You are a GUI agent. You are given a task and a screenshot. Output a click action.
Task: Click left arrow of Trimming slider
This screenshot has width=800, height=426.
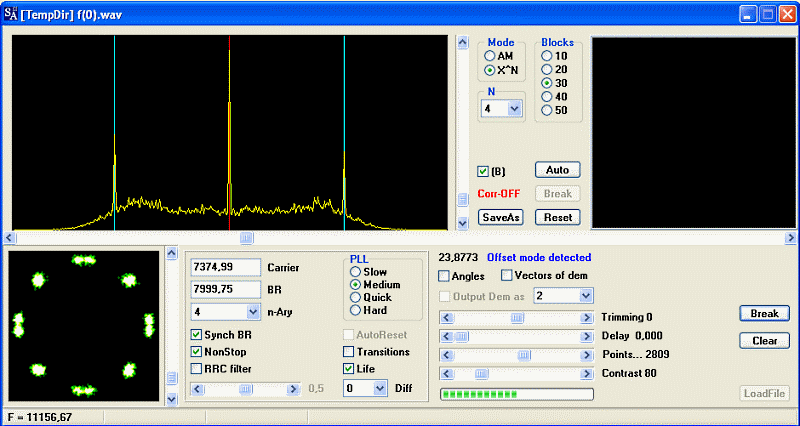(446, 318)
